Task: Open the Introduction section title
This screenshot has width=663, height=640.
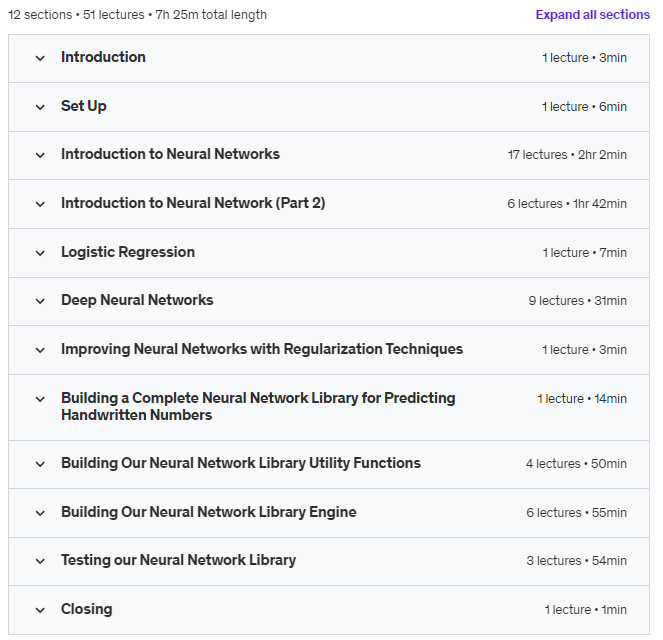Action: [103, 57]
